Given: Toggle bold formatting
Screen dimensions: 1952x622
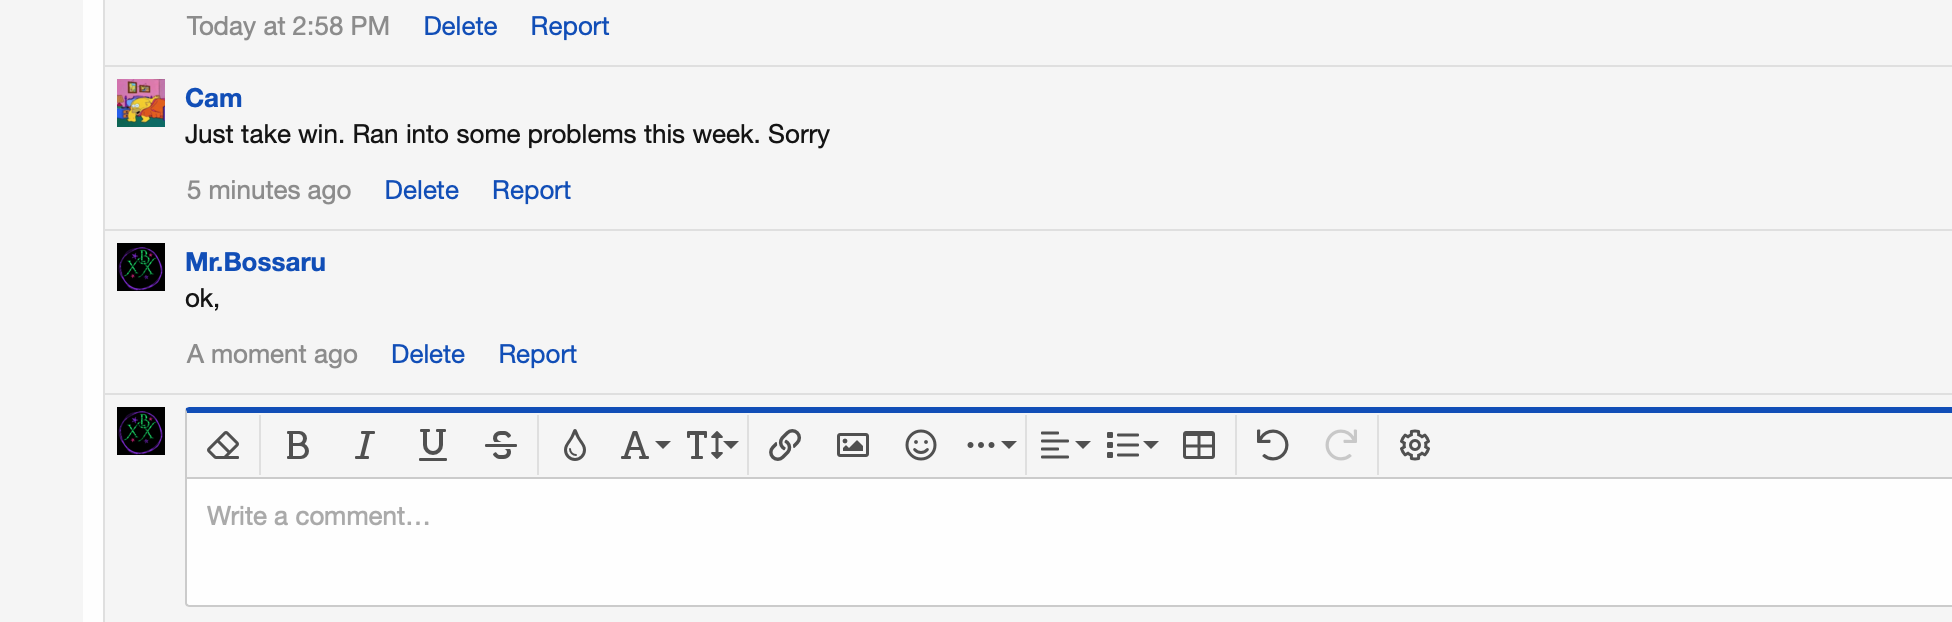Looking at the screenshot, I should [x=296, y=445].
